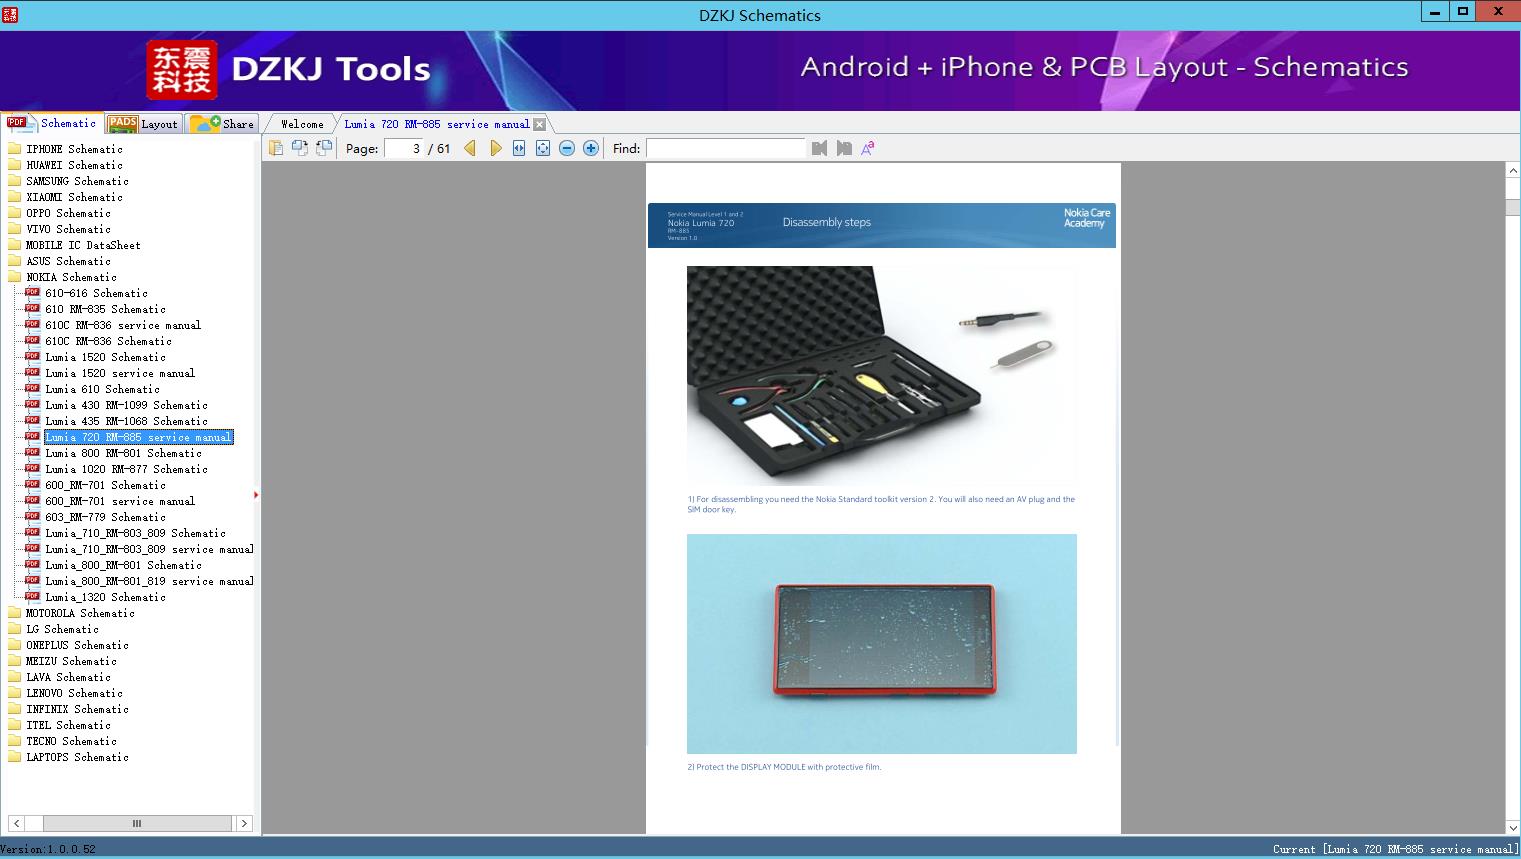Open Lumia 1020 RM-877 Schematic
1521x859 pixels.
[126, 469]
